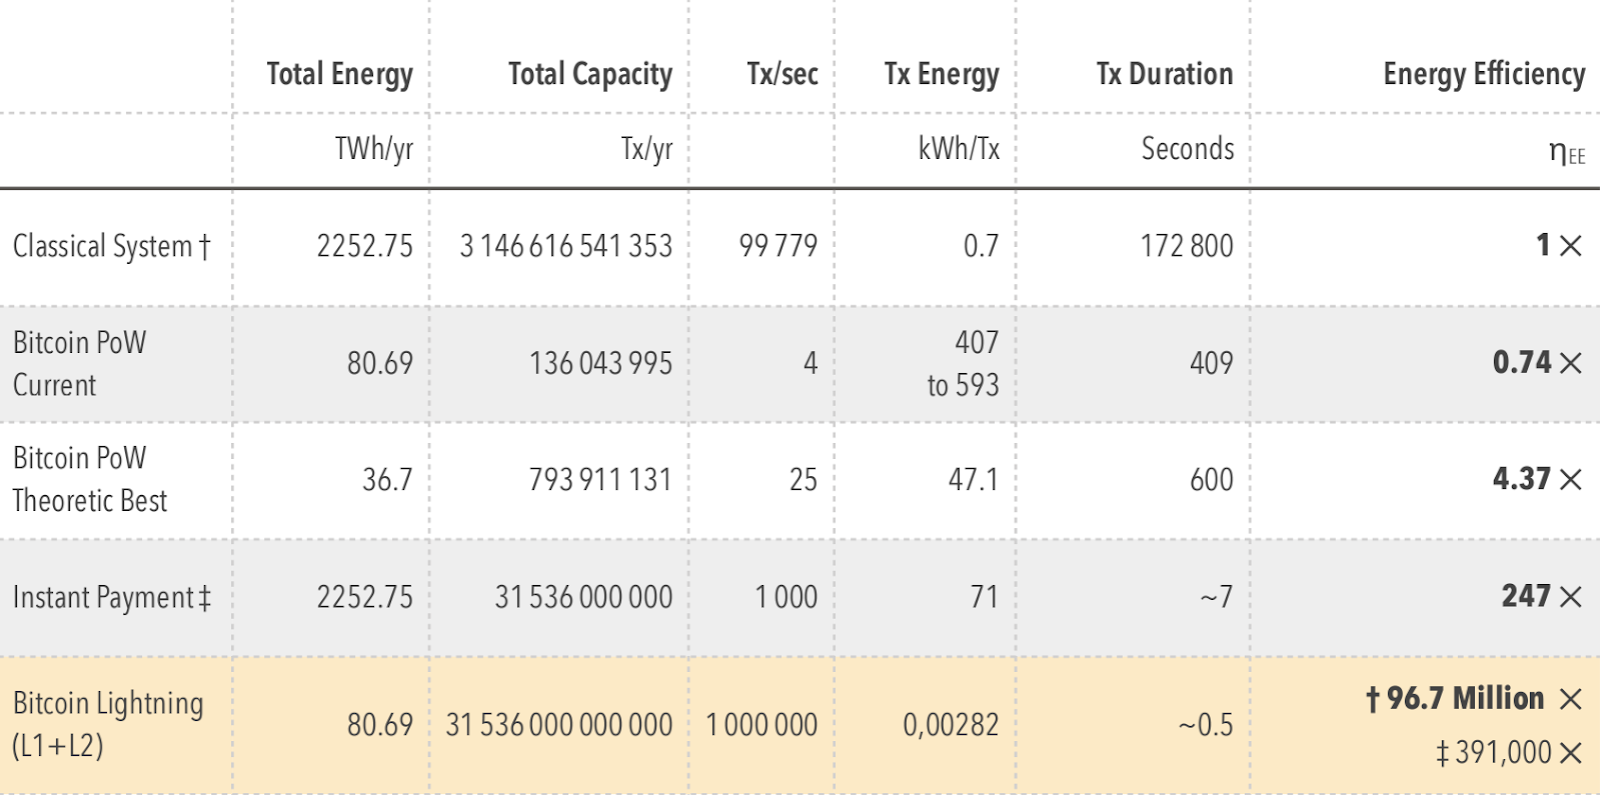Click the 172 800 seconds duration cell

click(x=1186, y=246)
